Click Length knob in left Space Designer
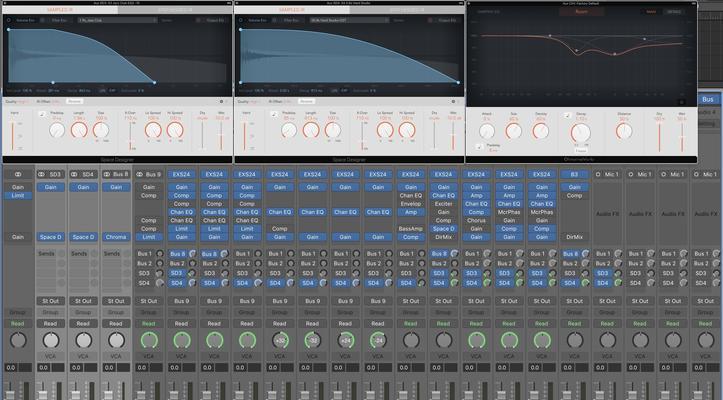 (79, 130)
